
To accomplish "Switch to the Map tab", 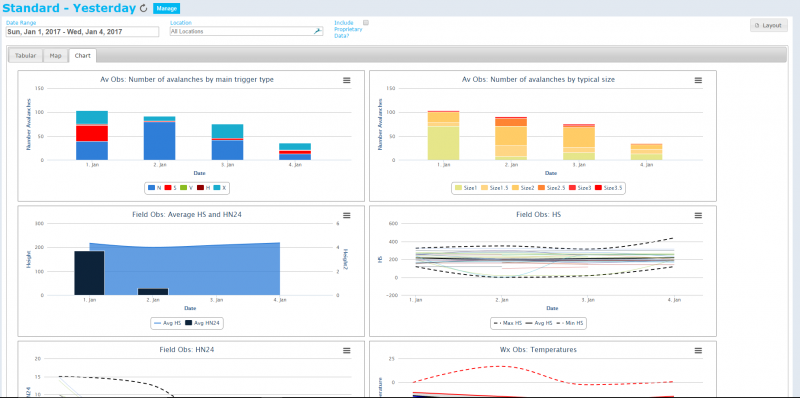I will click(56, 56).
